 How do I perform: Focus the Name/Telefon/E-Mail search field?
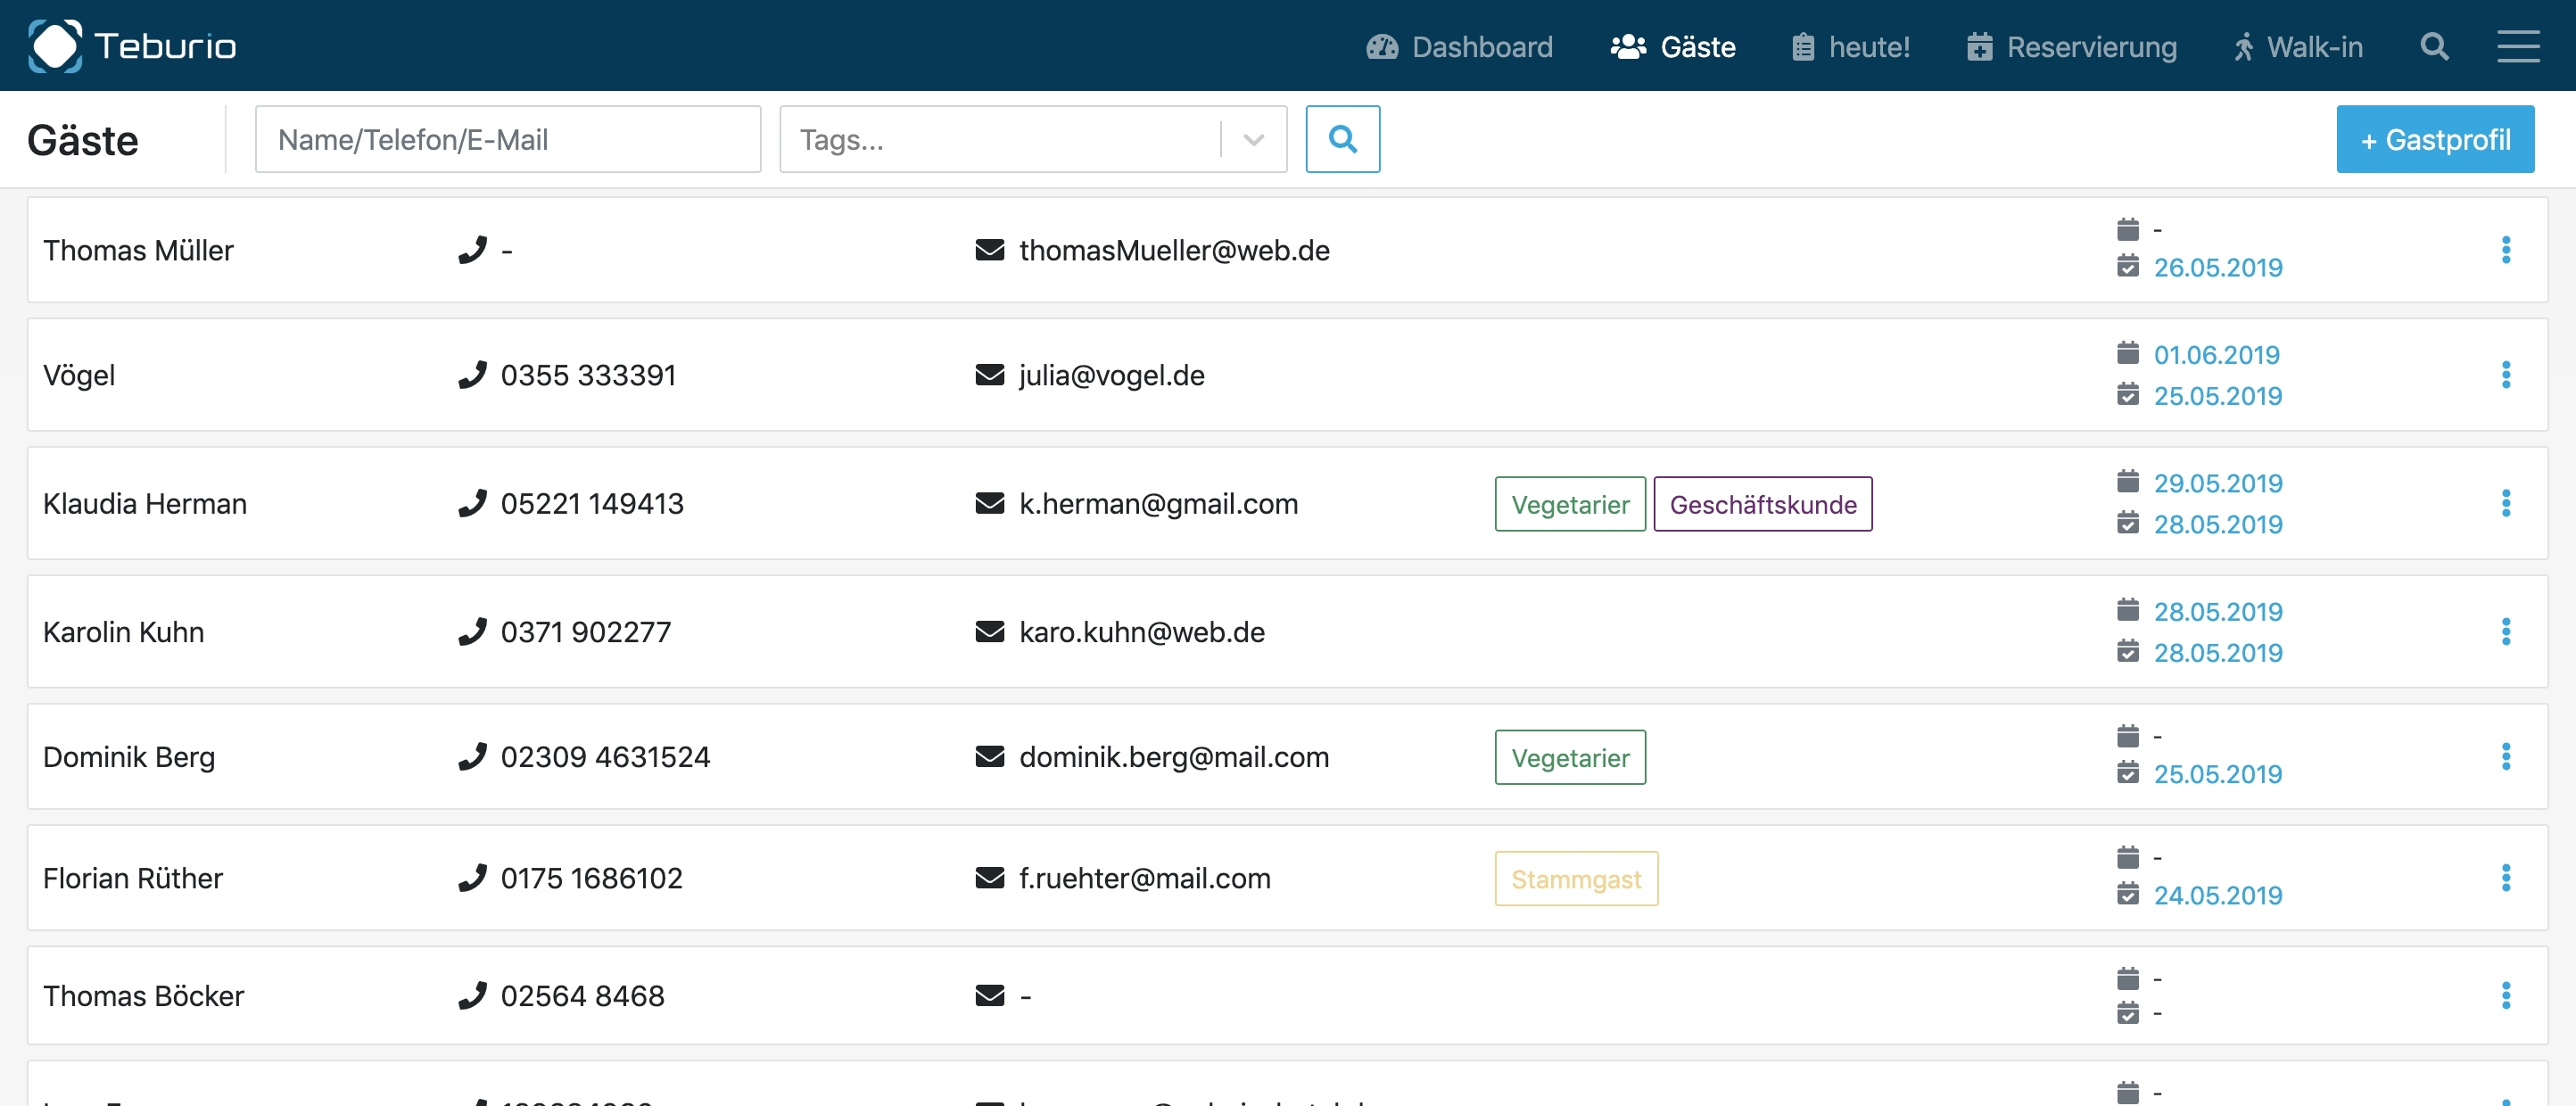pyautogui.click(x=507, y=140)
